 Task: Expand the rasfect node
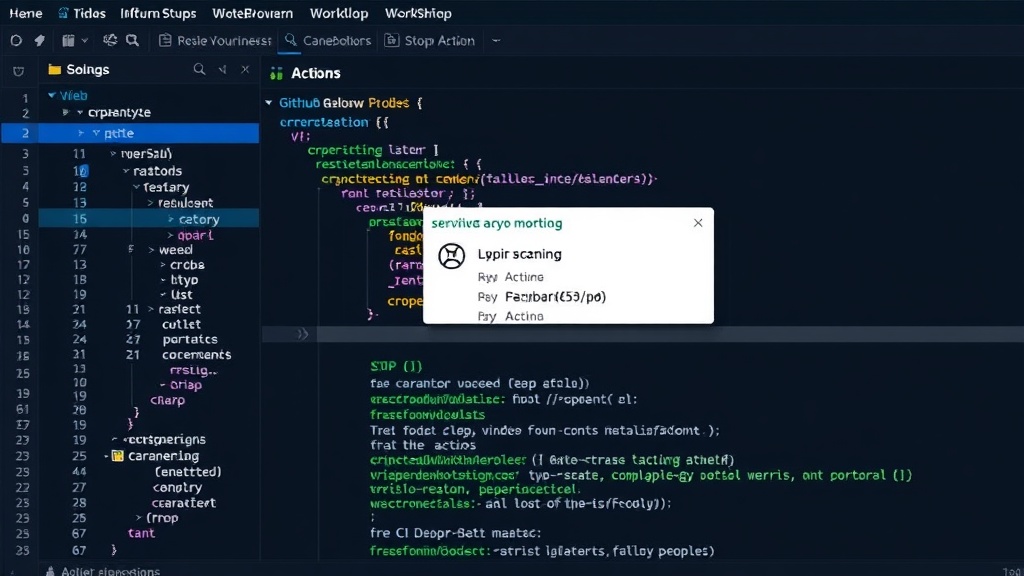click(x=151, y=310)
